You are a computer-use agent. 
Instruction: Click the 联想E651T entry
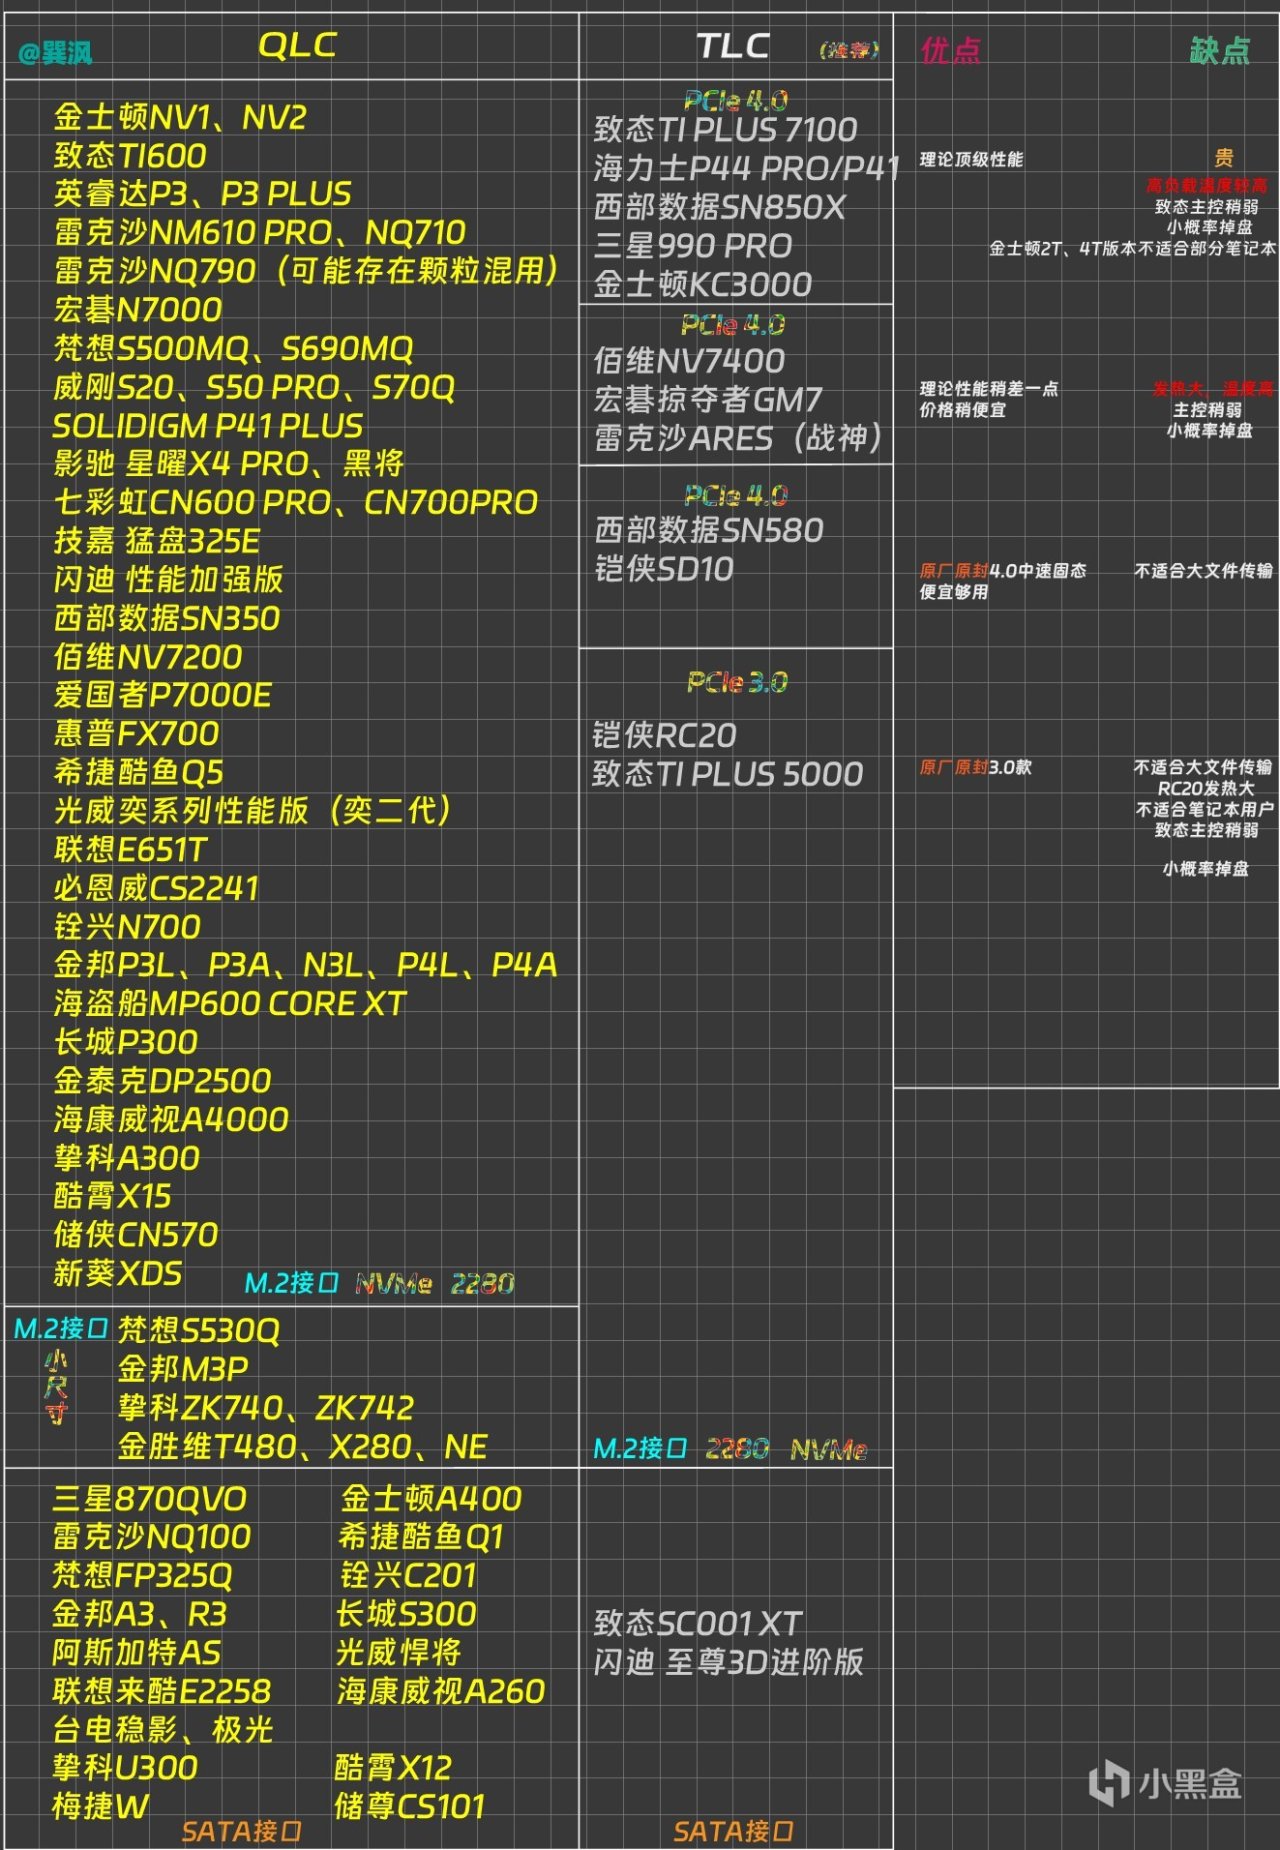click(131, 850)
